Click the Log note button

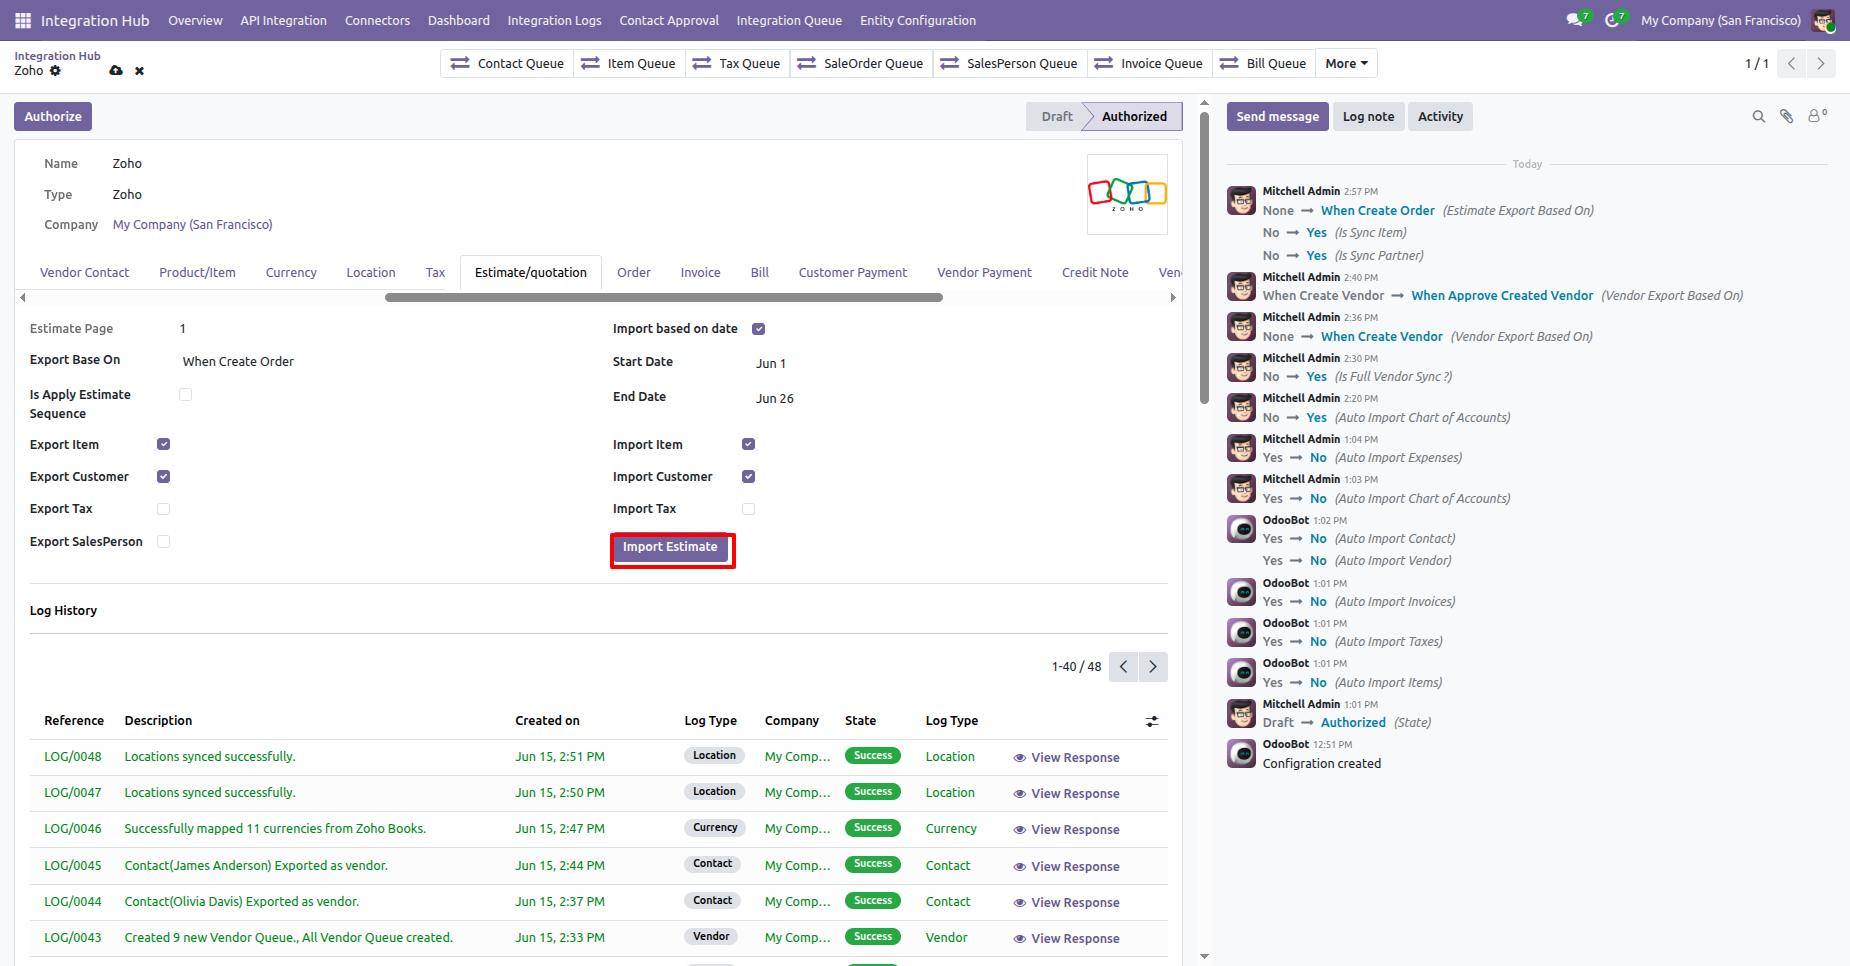(x=1368, y=117)
